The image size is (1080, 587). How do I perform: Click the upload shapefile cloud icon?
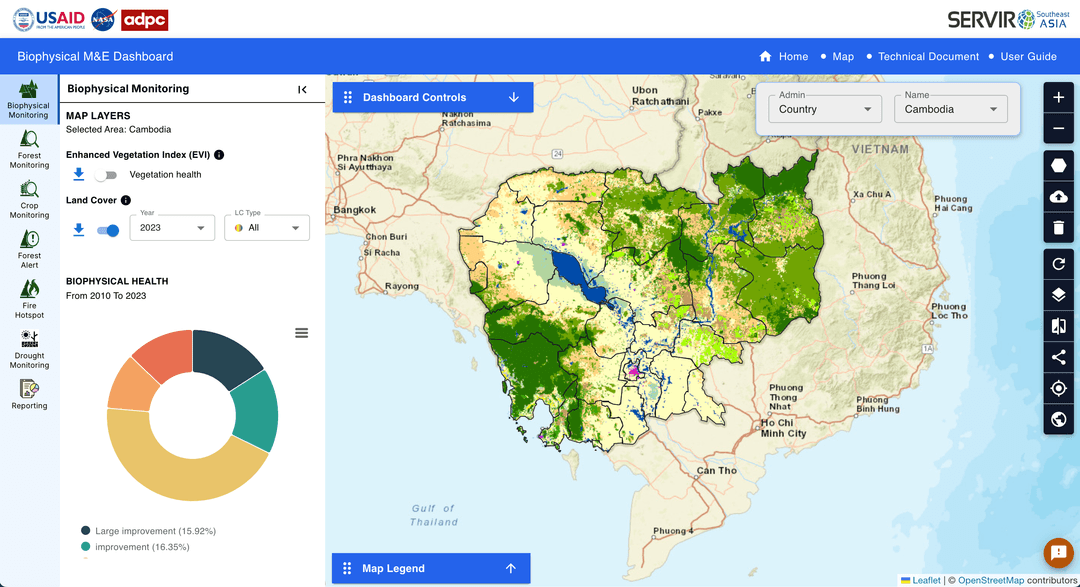[x=1058, y=196]
